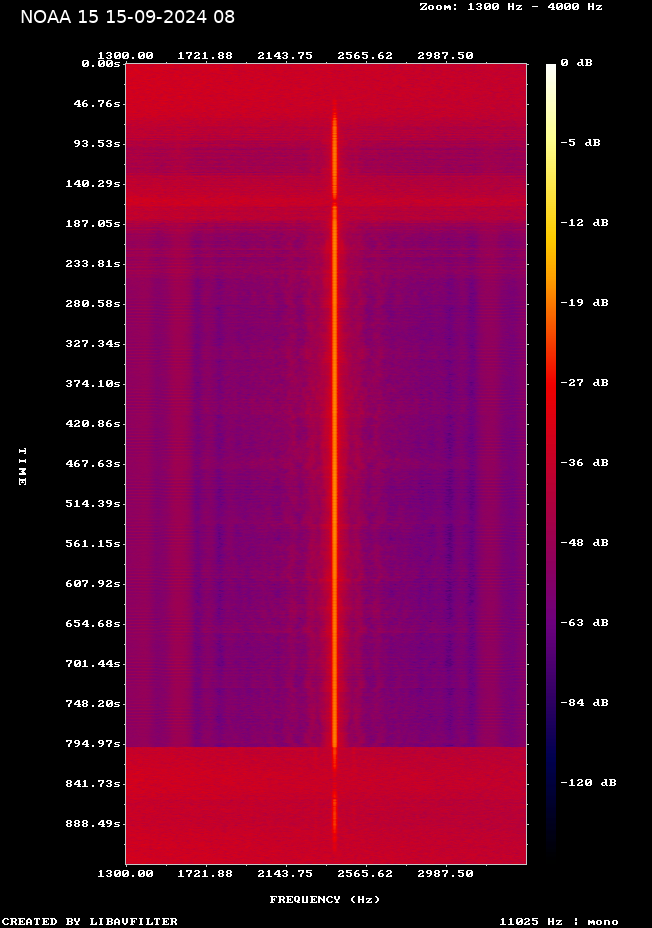
Task: Click the -120 dB color scale label
Action: [588, 782]
